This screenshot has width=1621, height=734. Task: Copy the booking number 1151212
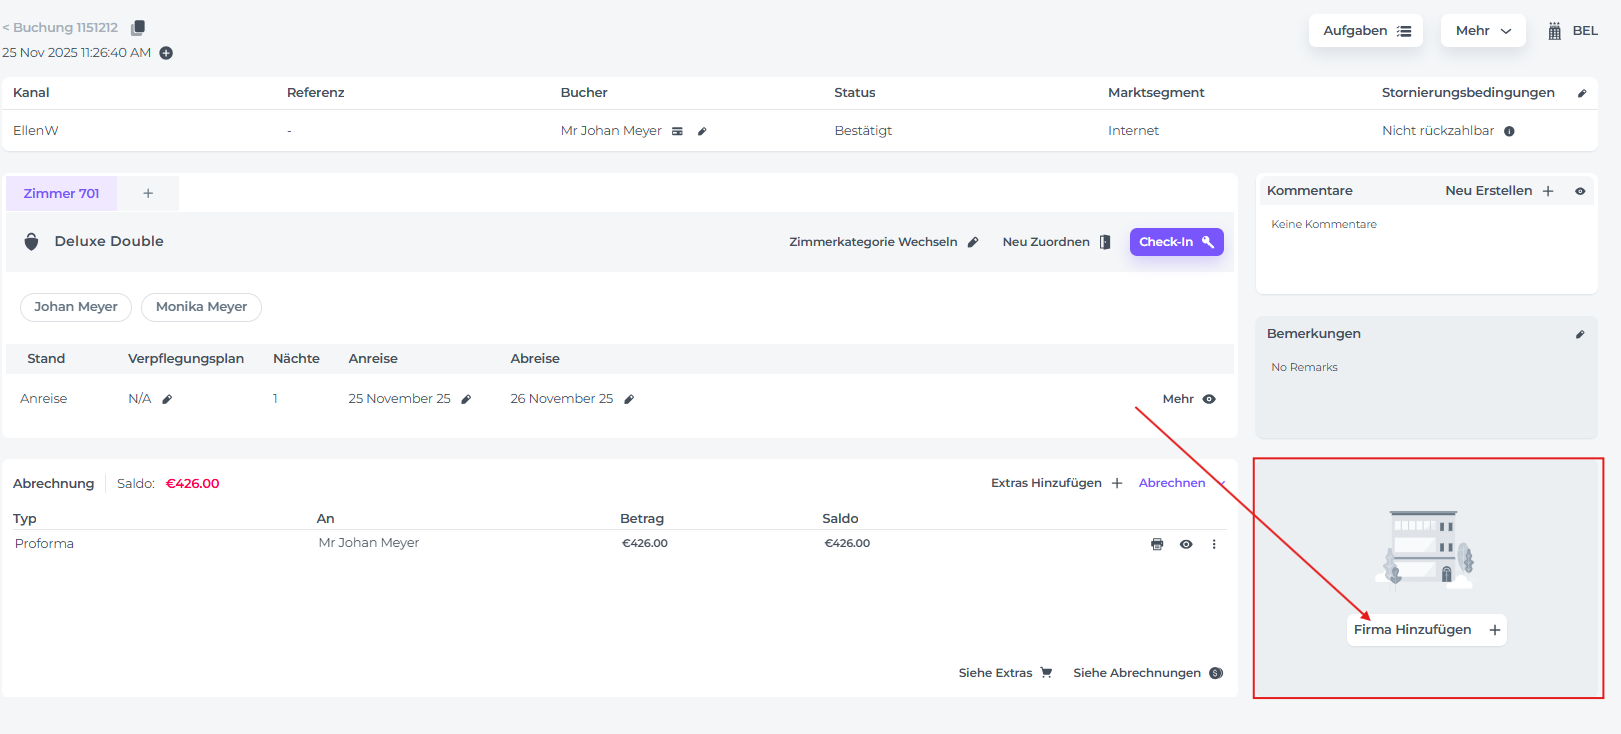(x=138, y=28)
